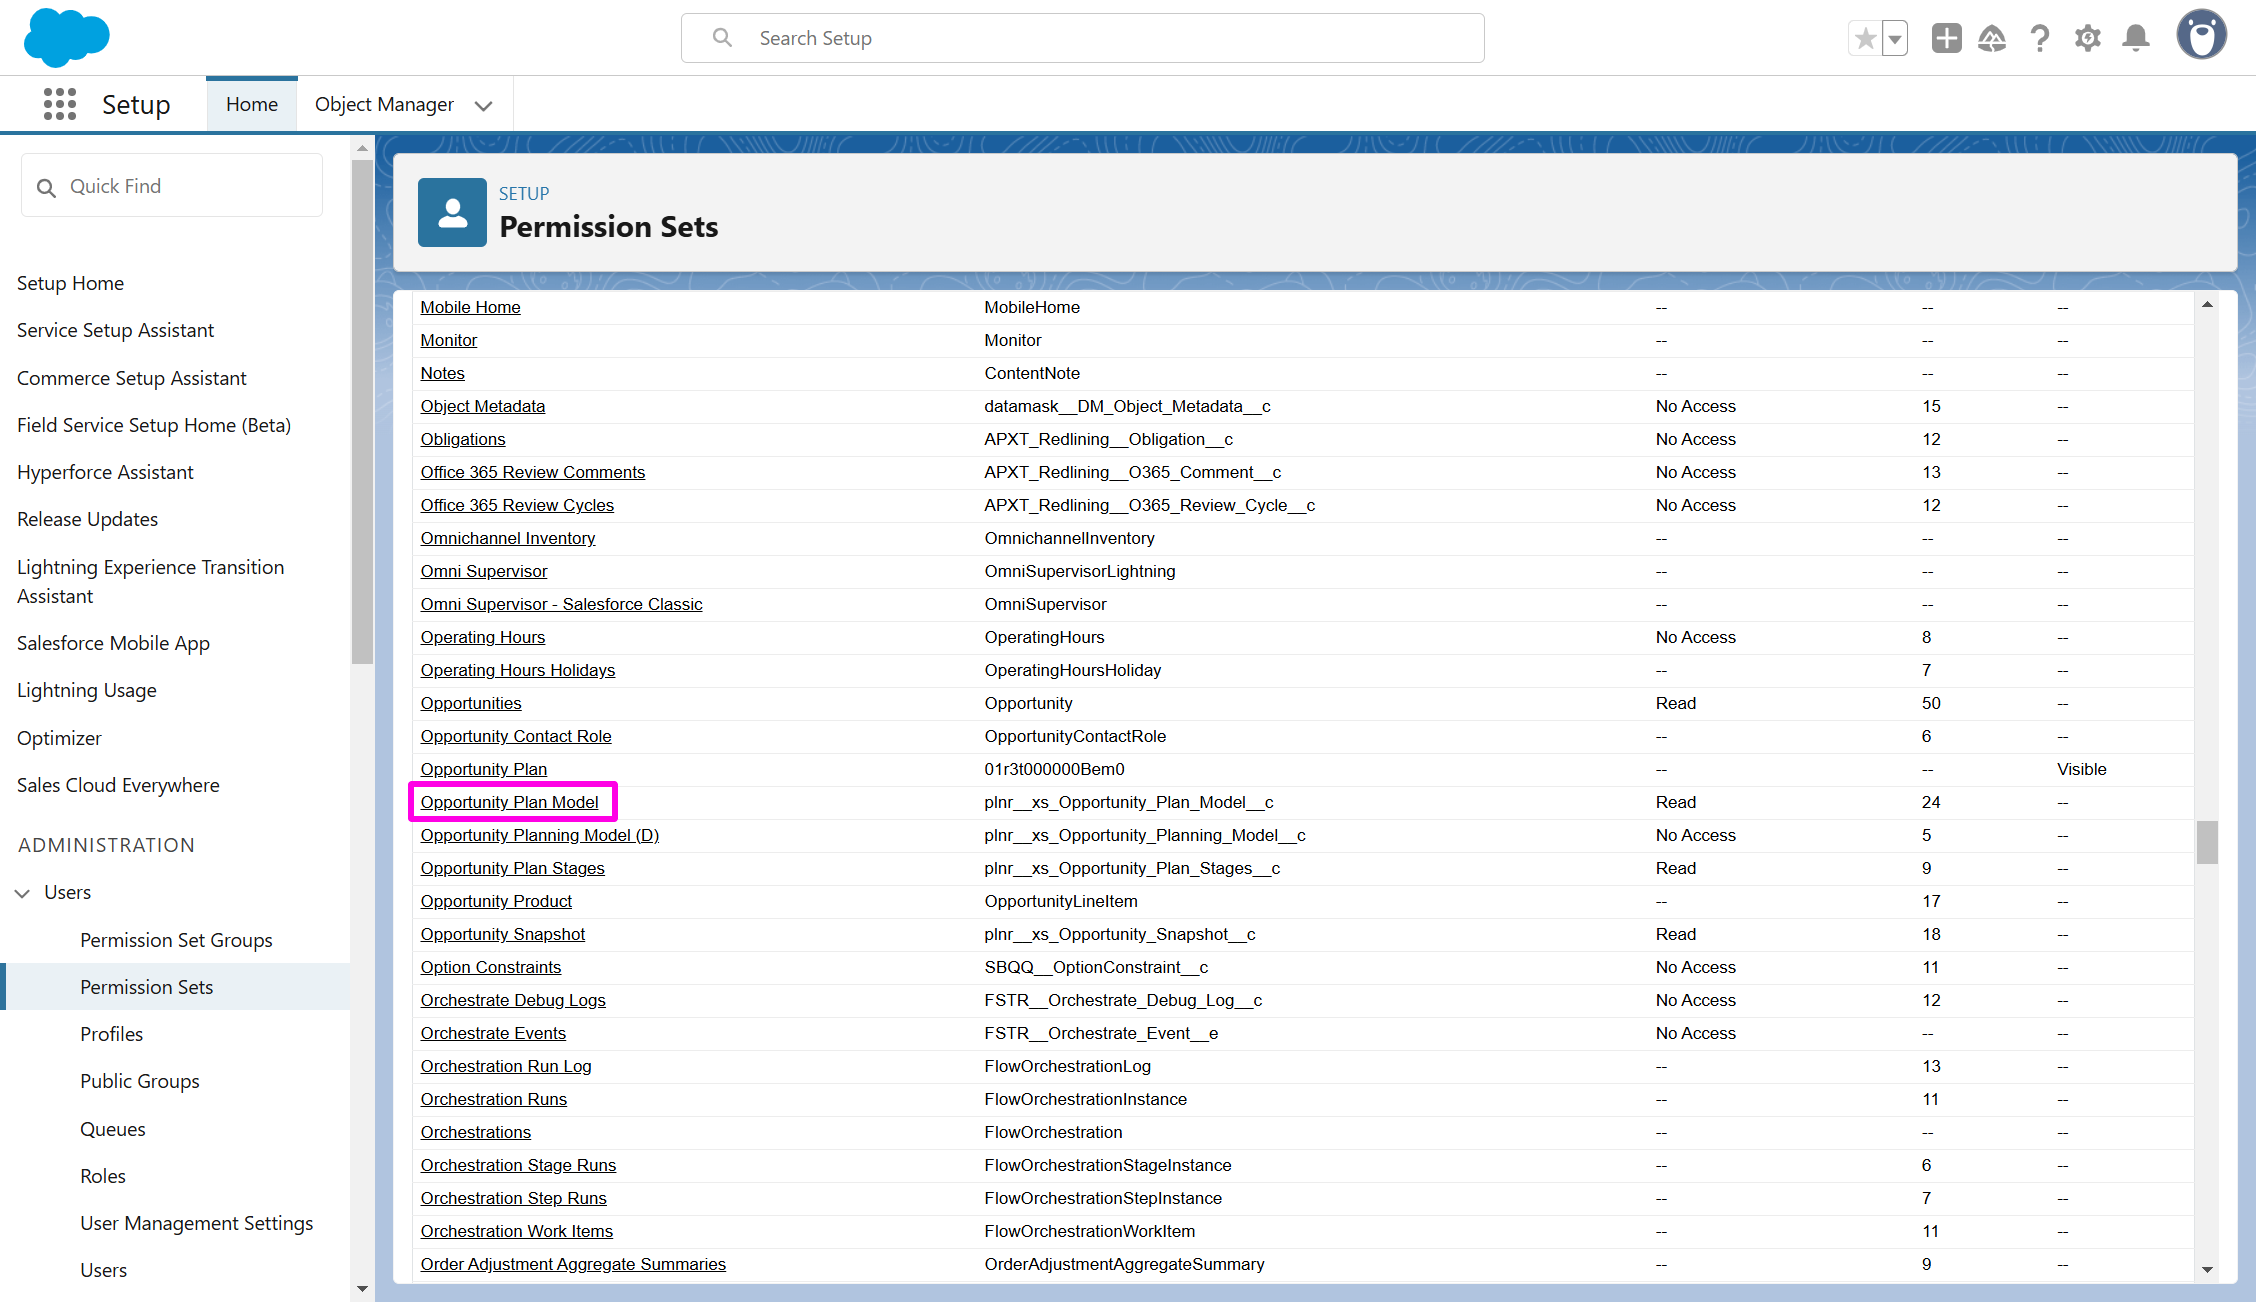The width and height of the screenshot is (2256, 1302).
Task: Click the Search Setup field
Action: click(x=1082, y=38)
